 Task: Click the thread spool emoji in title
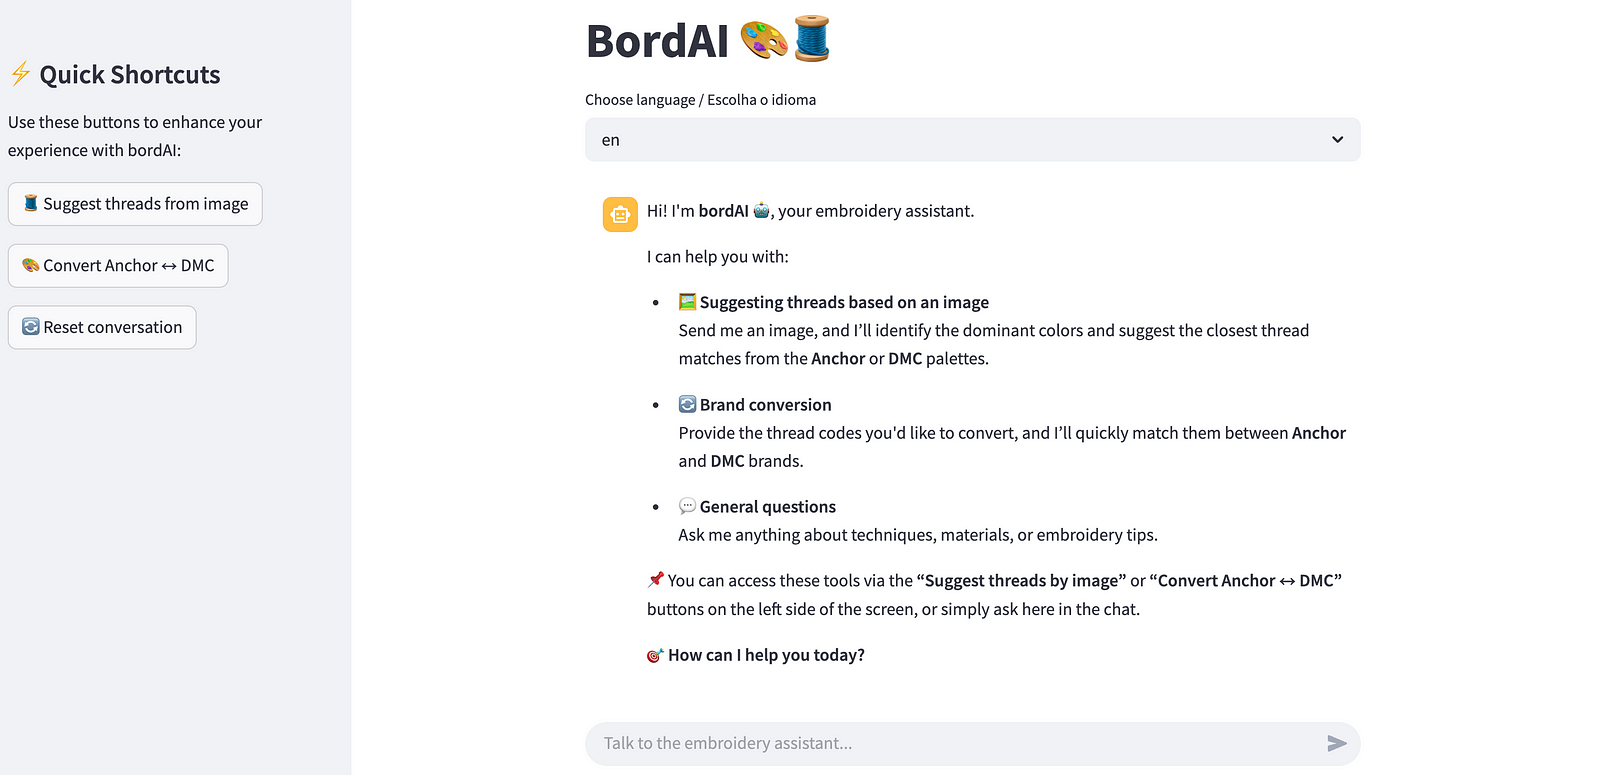(812, 40)
